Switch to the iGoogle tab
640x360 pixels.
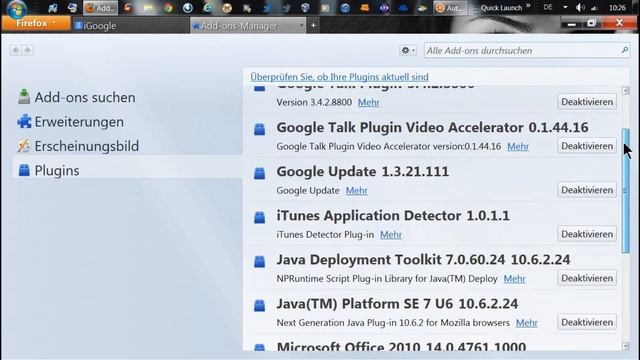pos(131,26)
